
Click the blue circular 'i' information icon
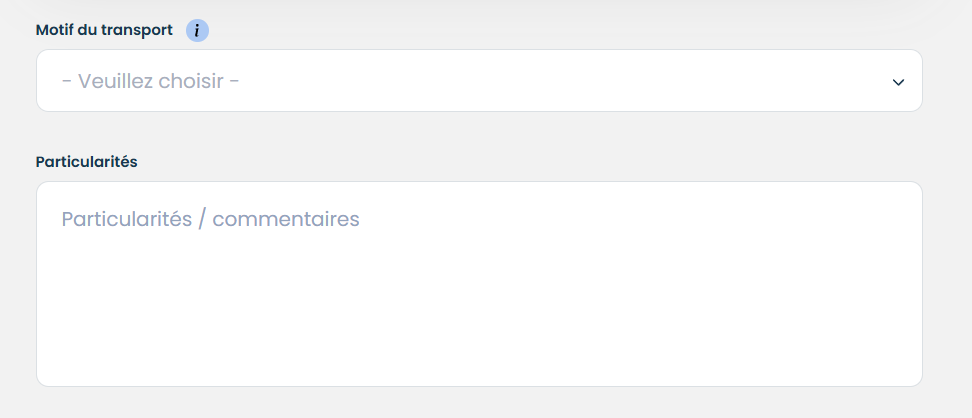197,30
